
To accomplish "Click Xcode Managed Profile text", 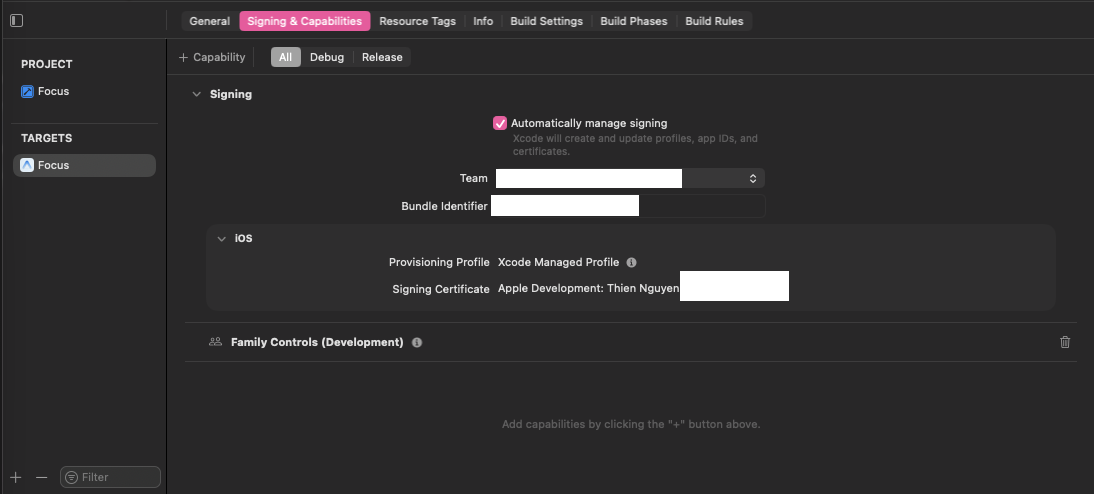I will point(558,262).
